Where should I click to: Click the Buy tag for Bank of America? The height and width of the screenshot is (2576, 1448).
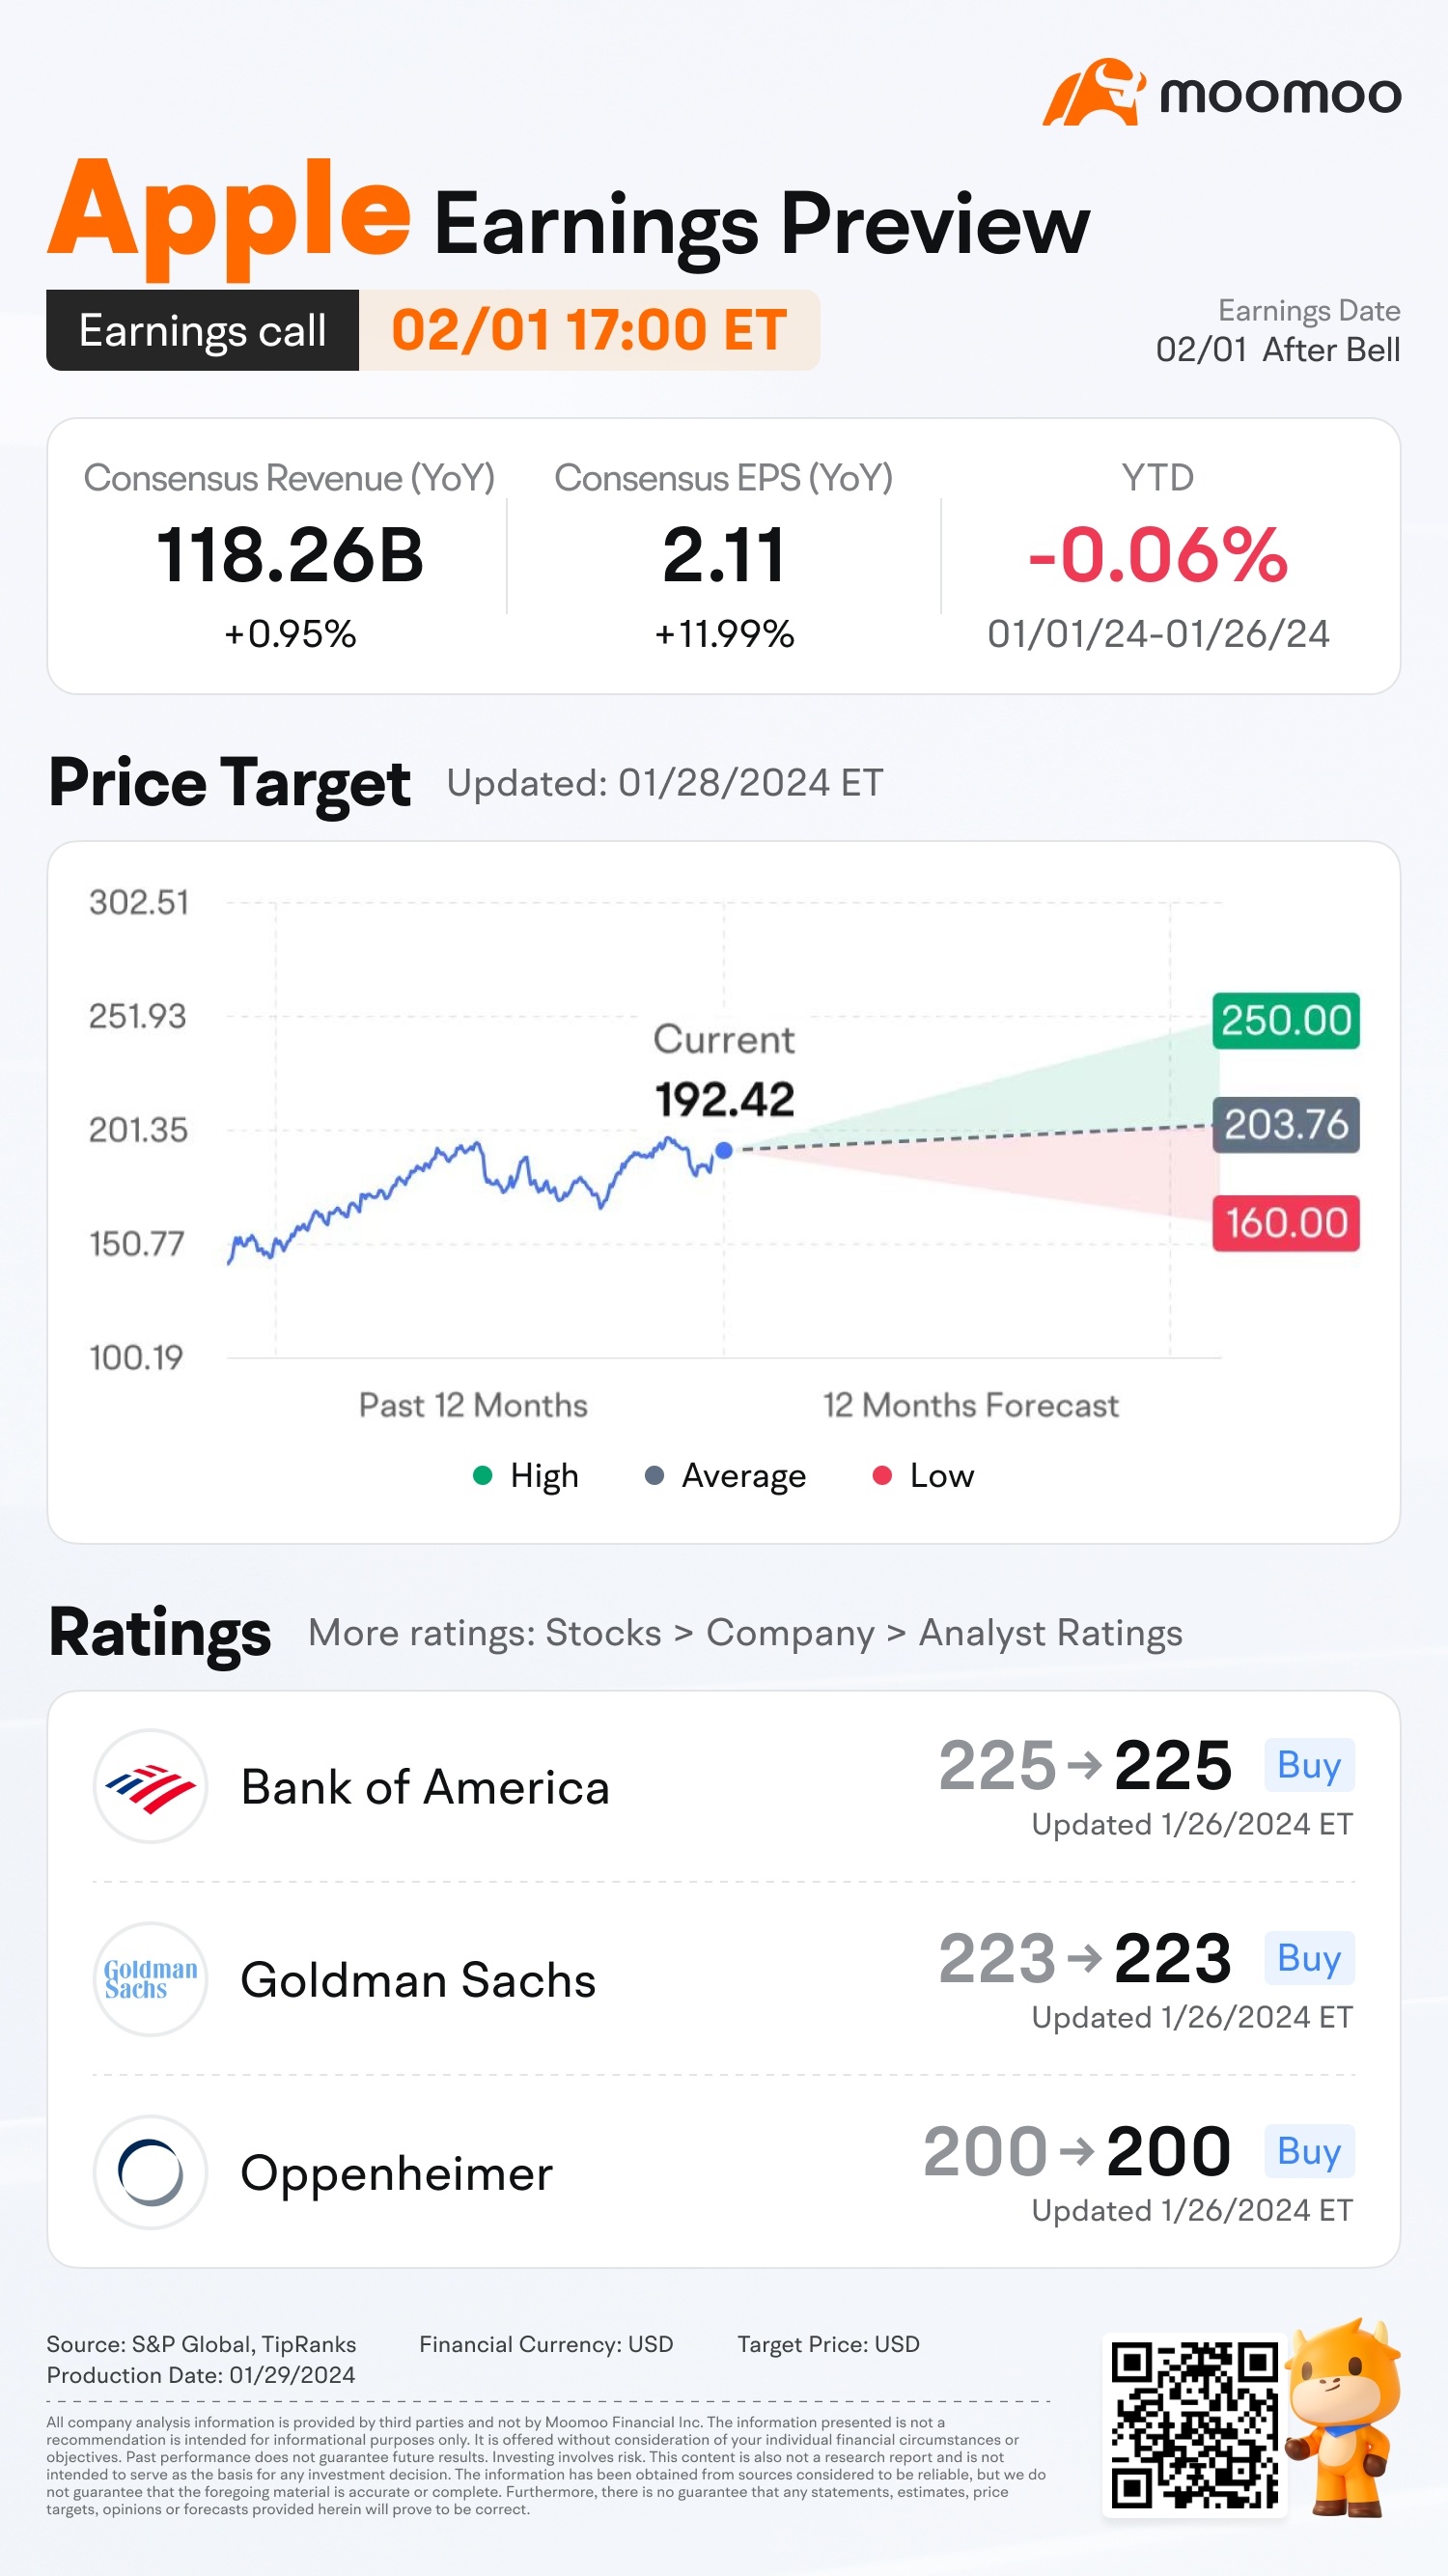1308,1766
